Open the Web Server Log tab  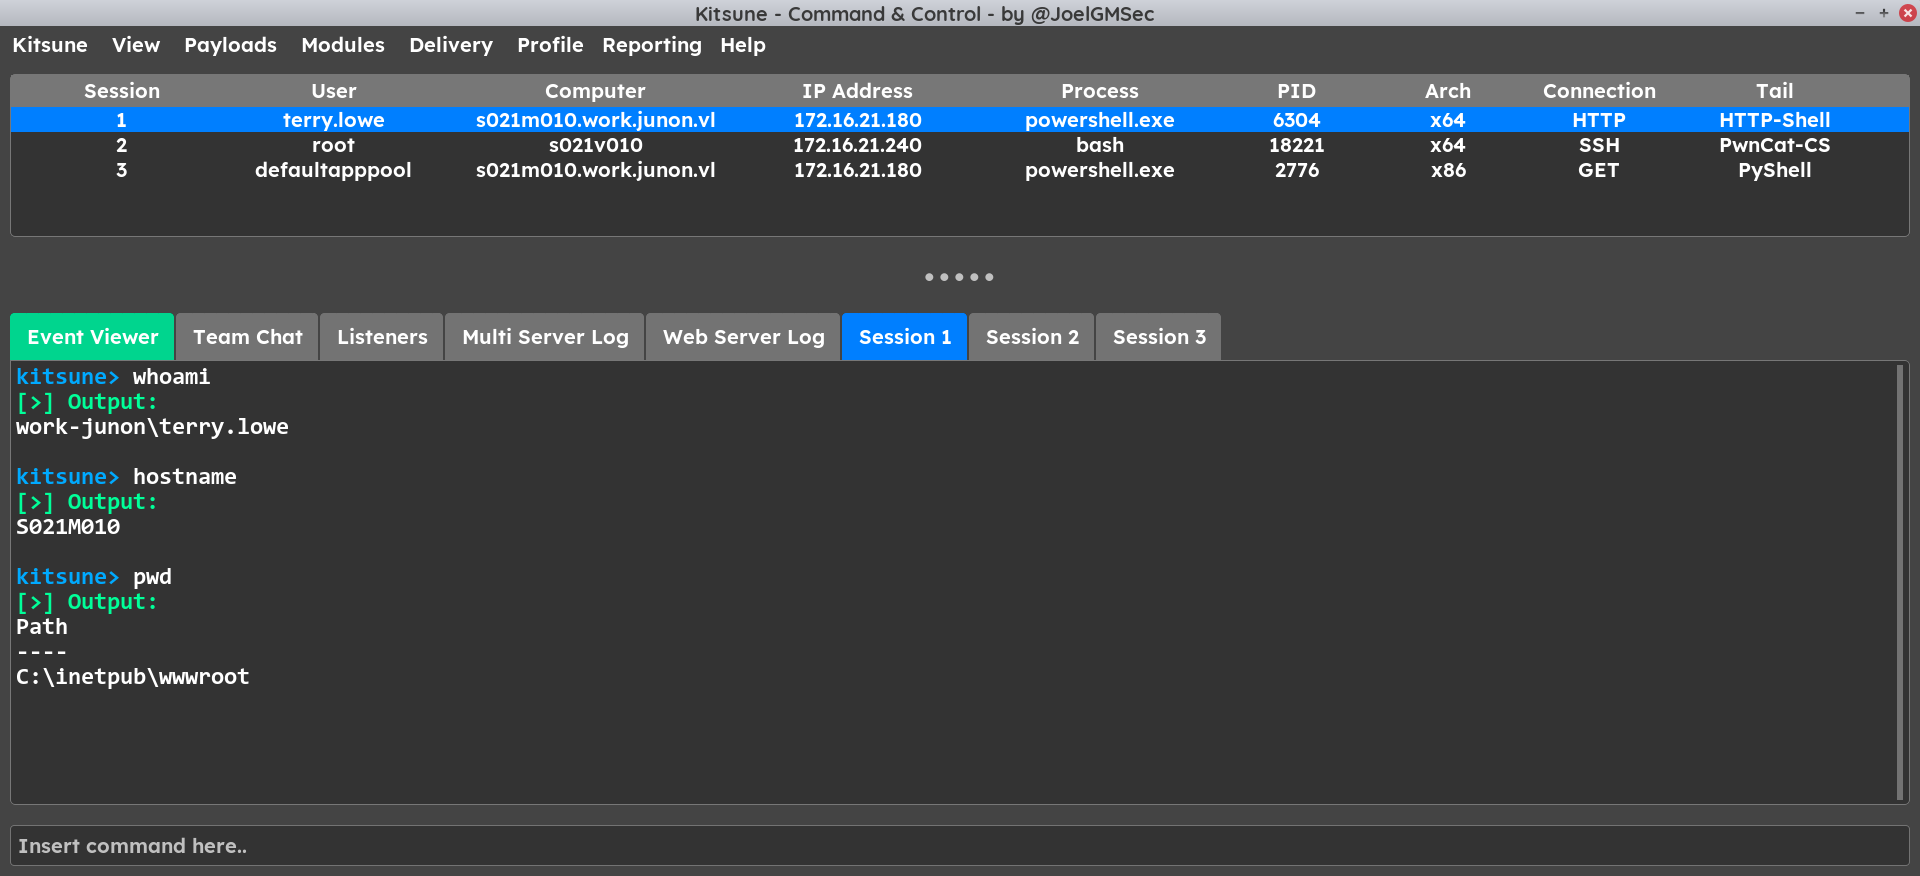(x=744, y=337)
